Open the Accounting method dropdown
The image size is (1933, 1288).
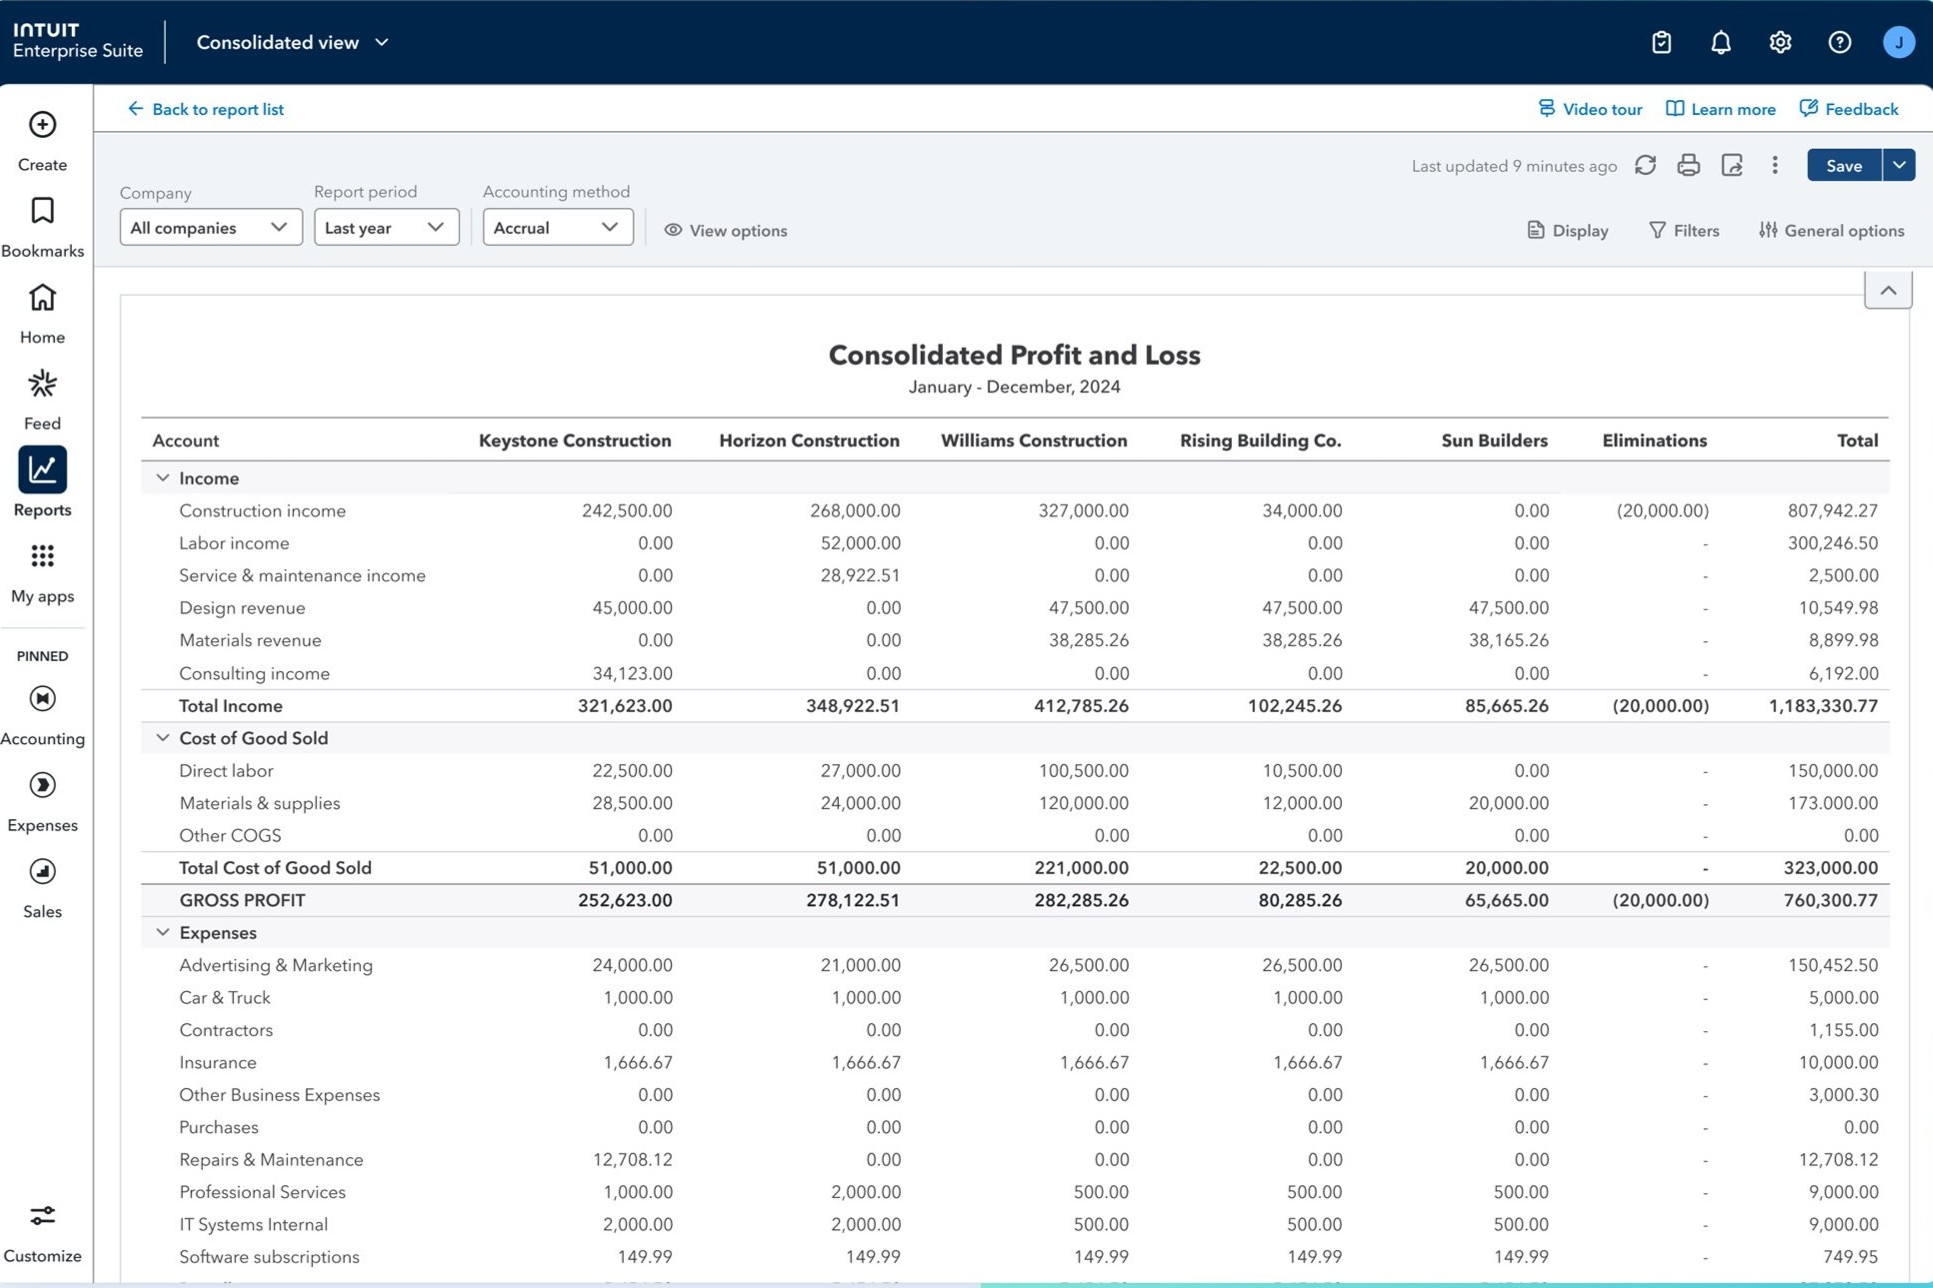point(557,228)
